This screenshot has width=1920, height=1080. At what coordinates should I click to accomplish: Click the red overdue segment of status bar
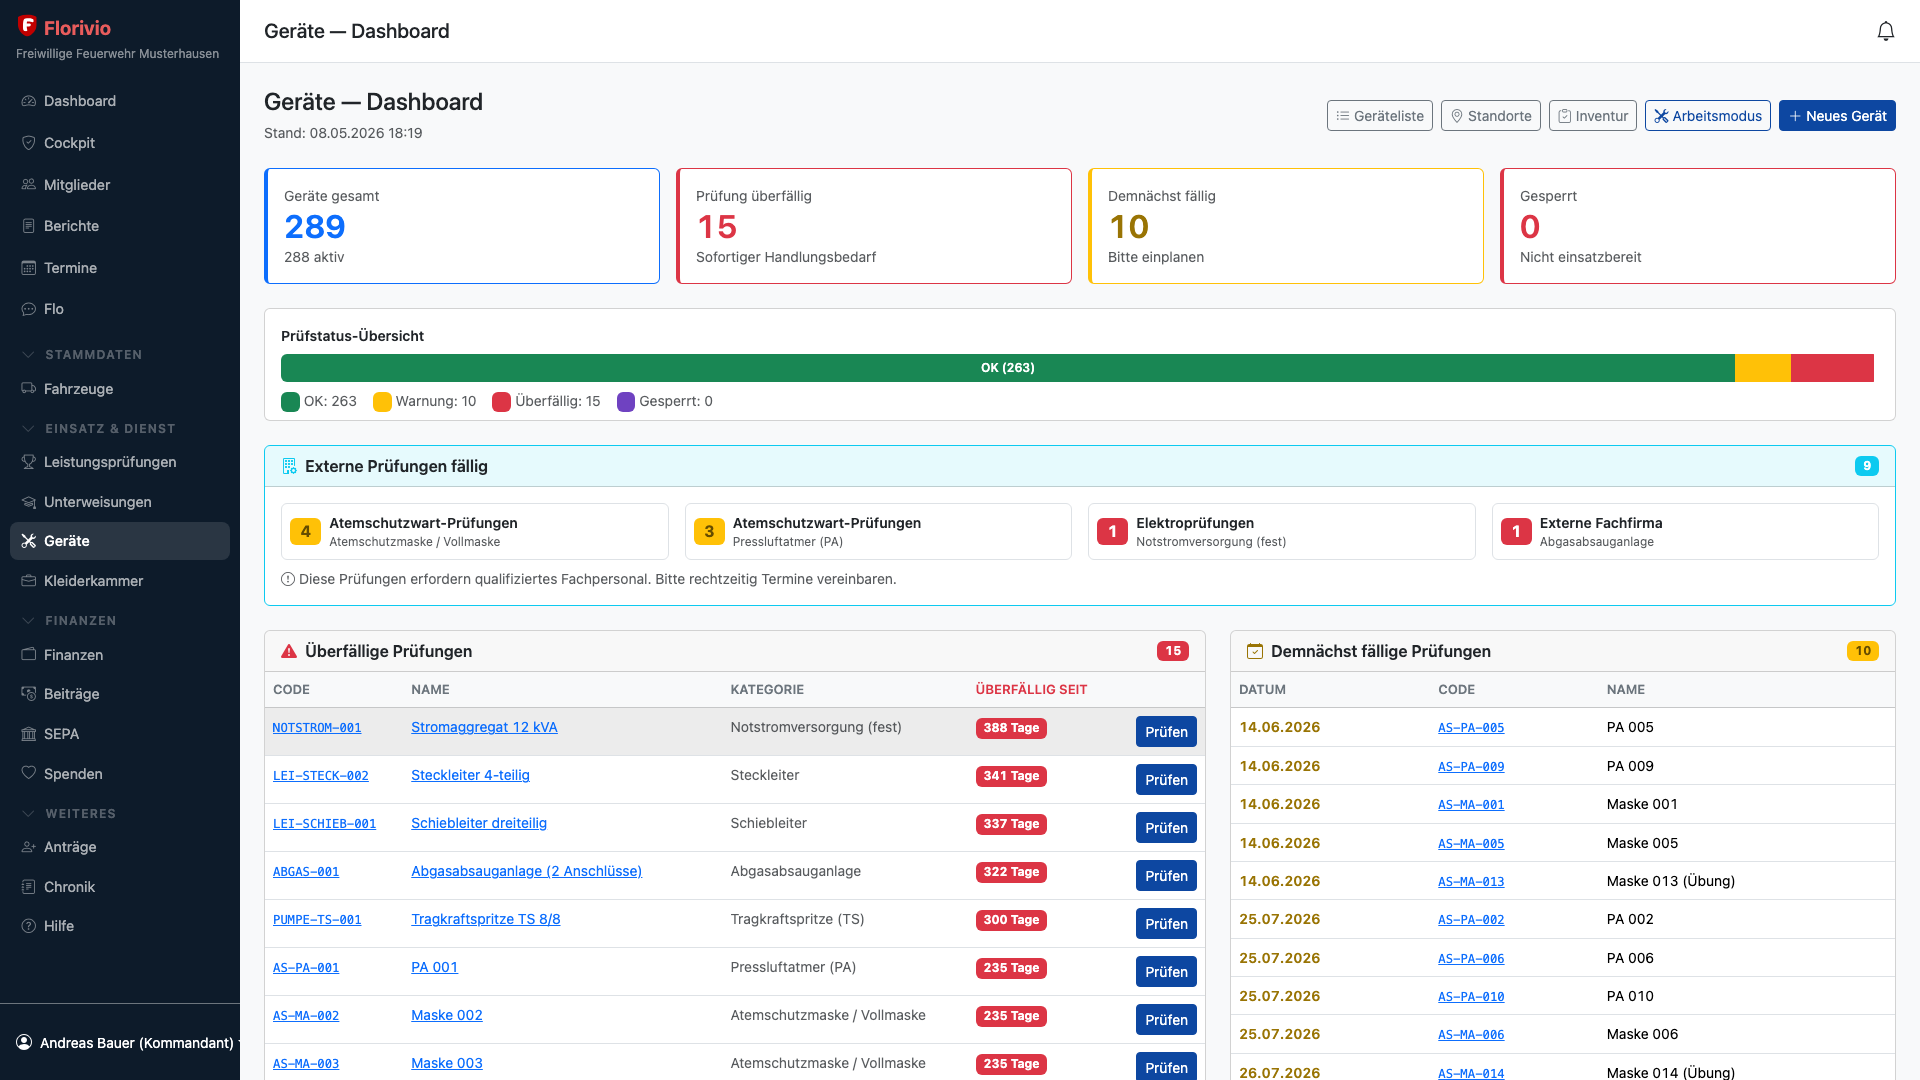click(1832, 368)
